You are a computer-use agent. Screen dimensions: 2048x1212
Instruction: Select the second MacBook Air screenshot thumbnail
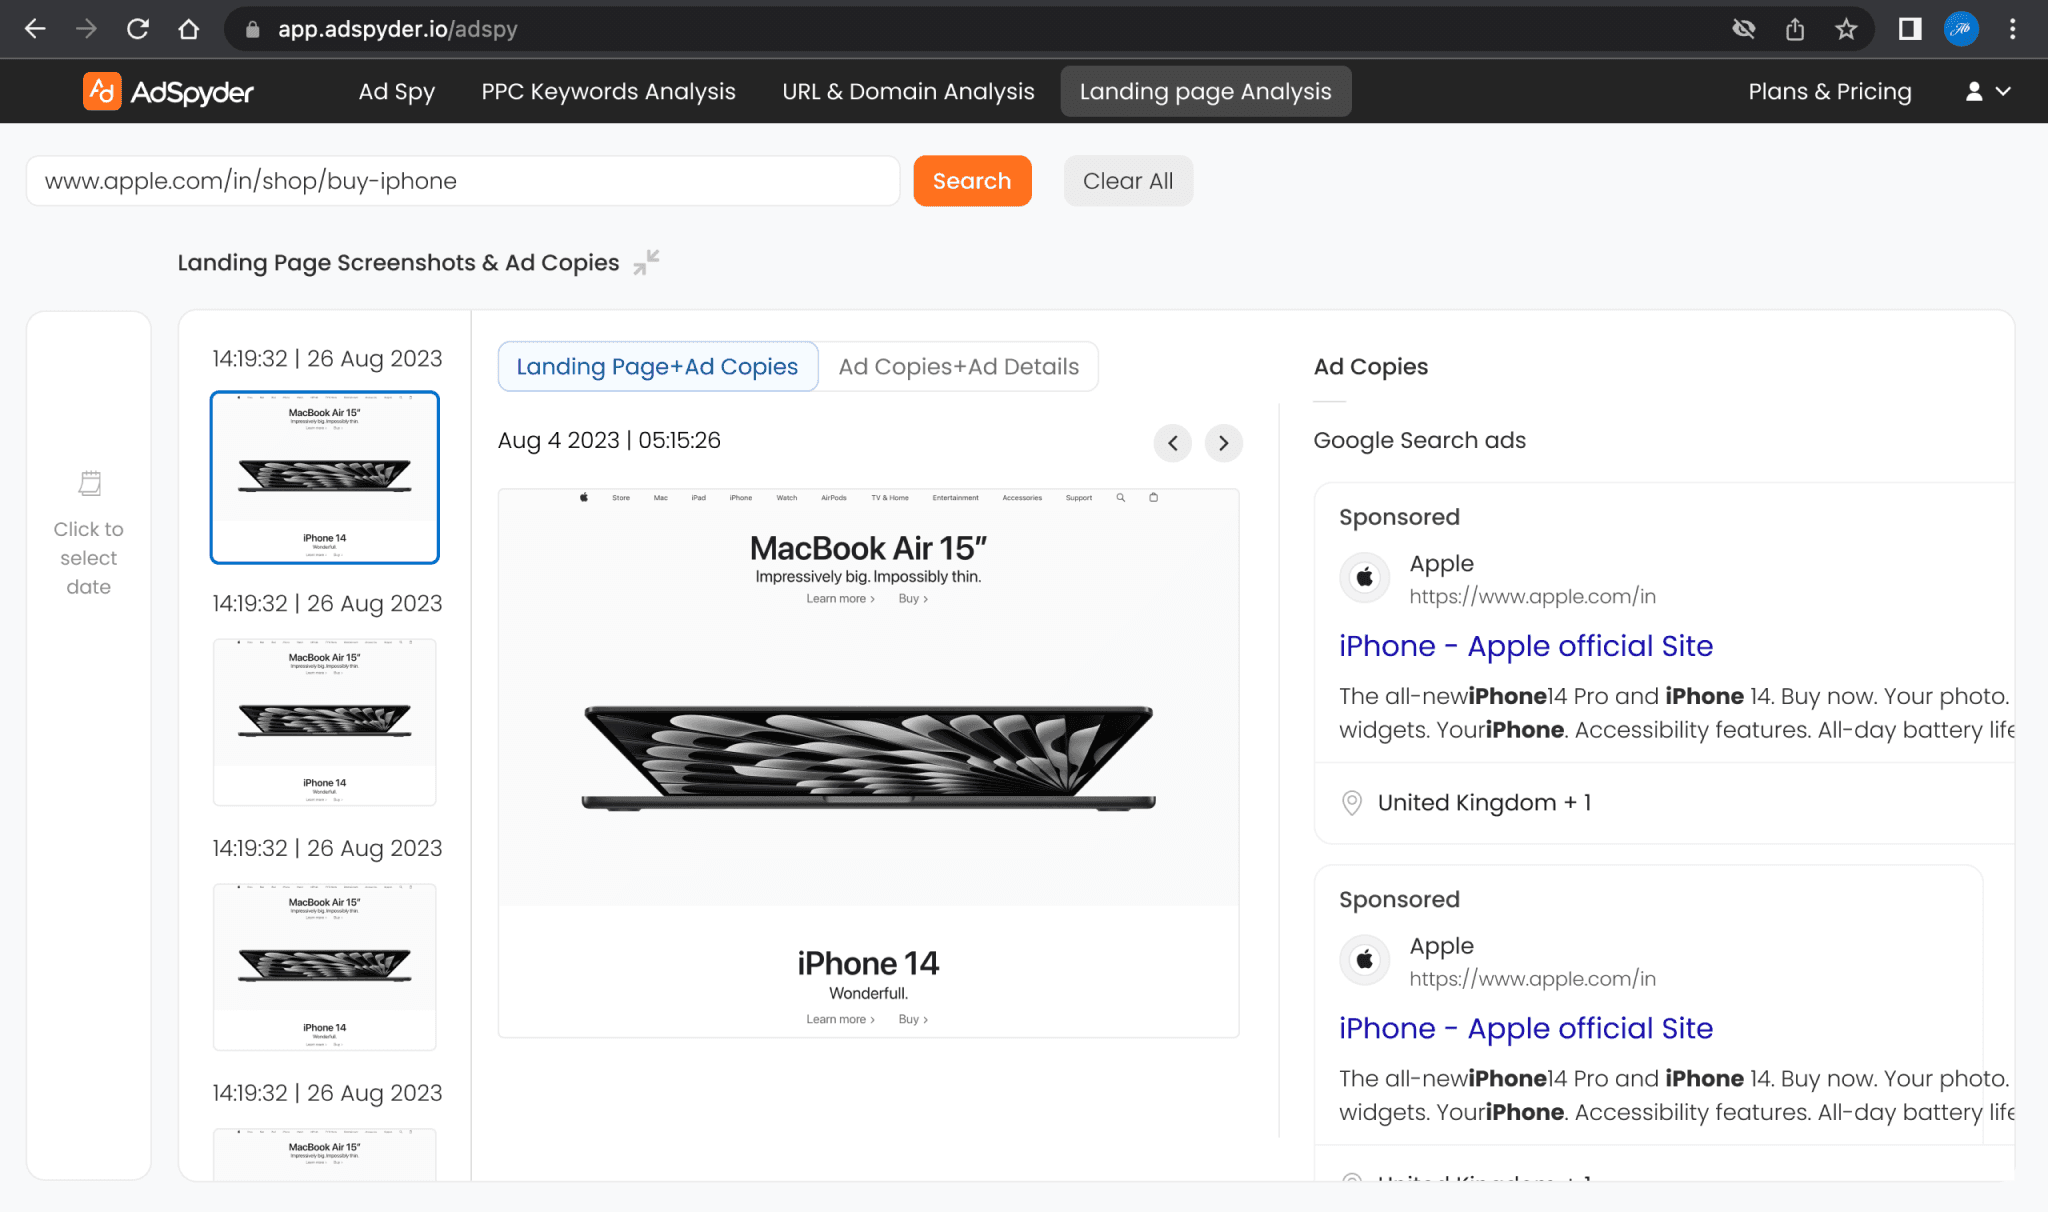point(325,722)
